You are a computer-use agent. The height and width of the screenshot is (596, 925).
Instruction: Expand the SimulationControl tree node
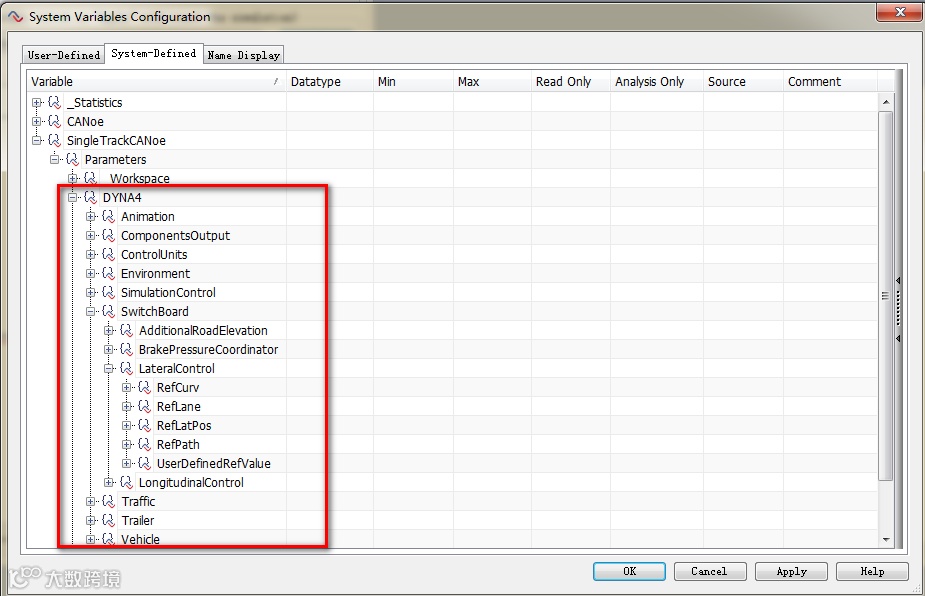[x=91, y=293]
